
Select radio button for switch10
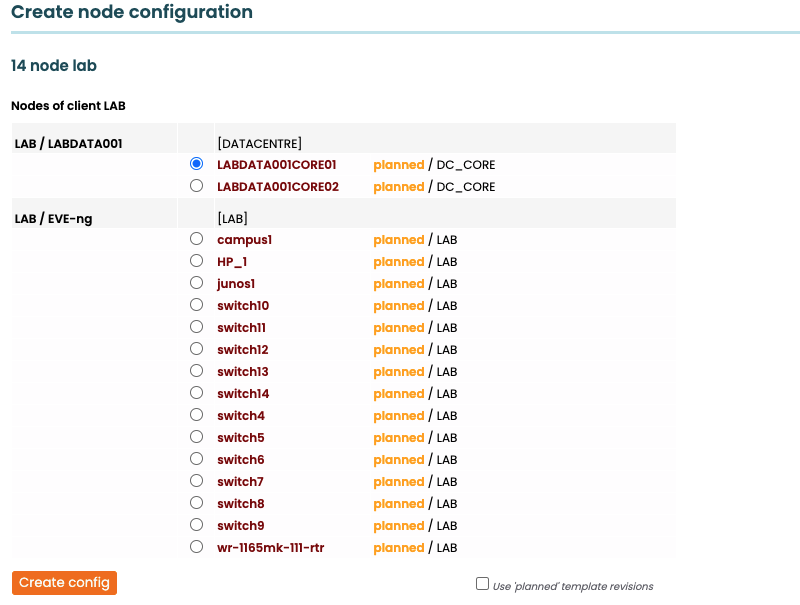click(196, 306)
